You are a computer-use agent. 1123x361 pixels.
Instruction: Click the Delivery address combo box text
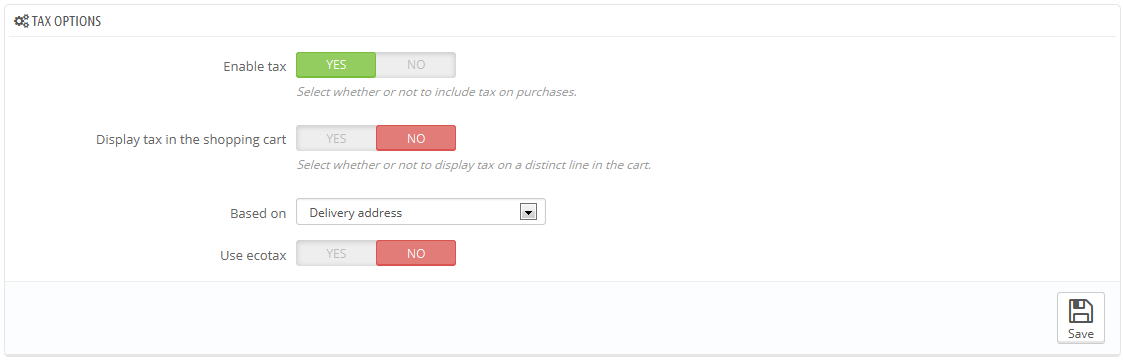[x=355, y=213]
